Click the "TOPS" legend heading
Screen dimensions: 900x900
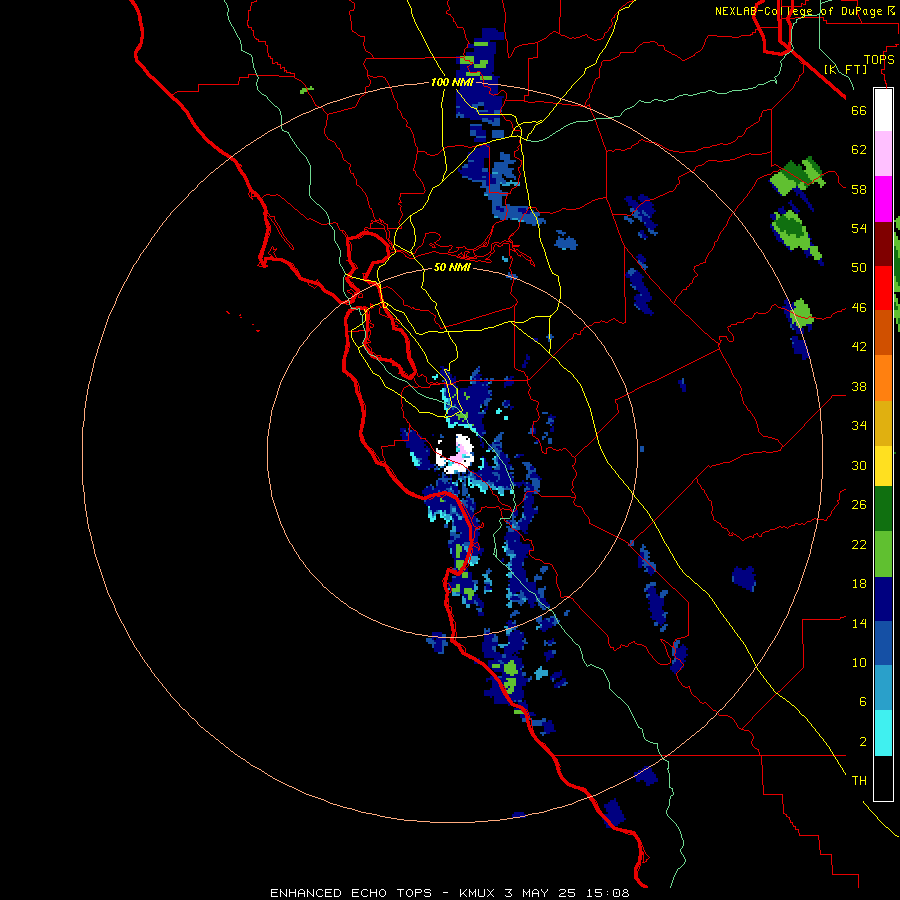[x=879, y=60]
